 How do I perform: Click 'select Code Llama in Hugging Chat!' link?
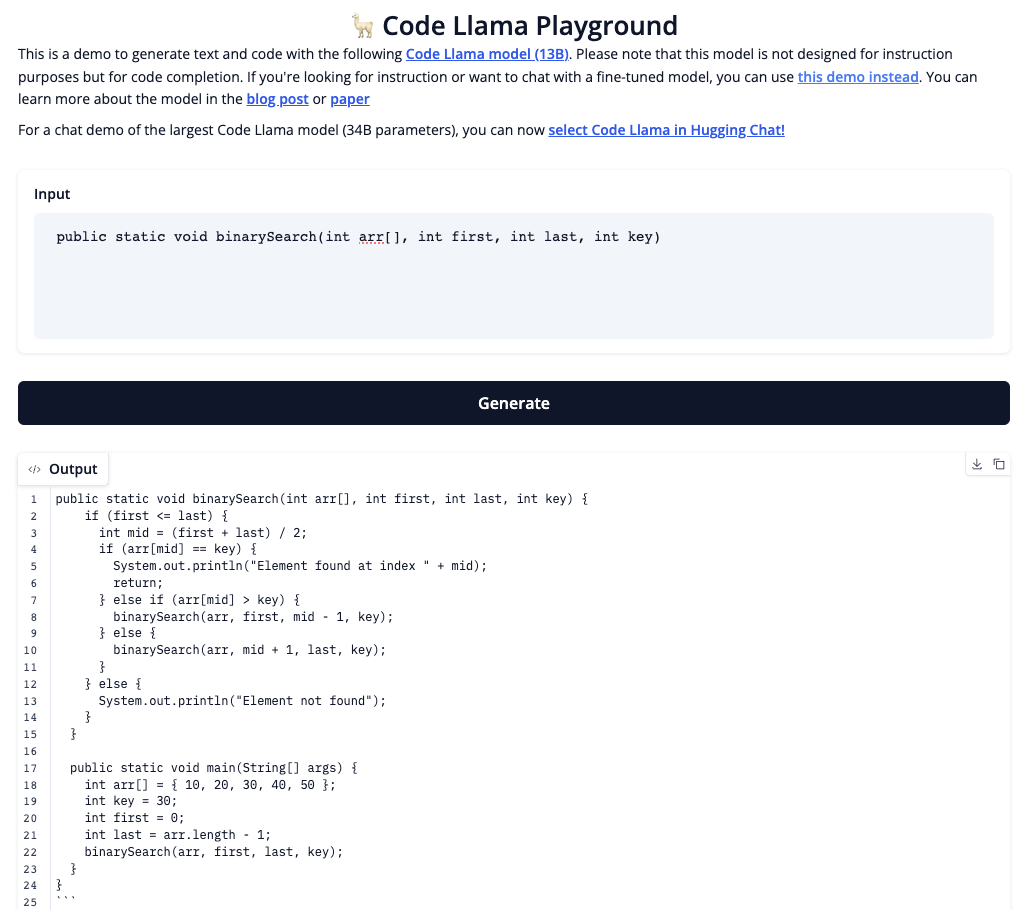(x=666, y=129)
